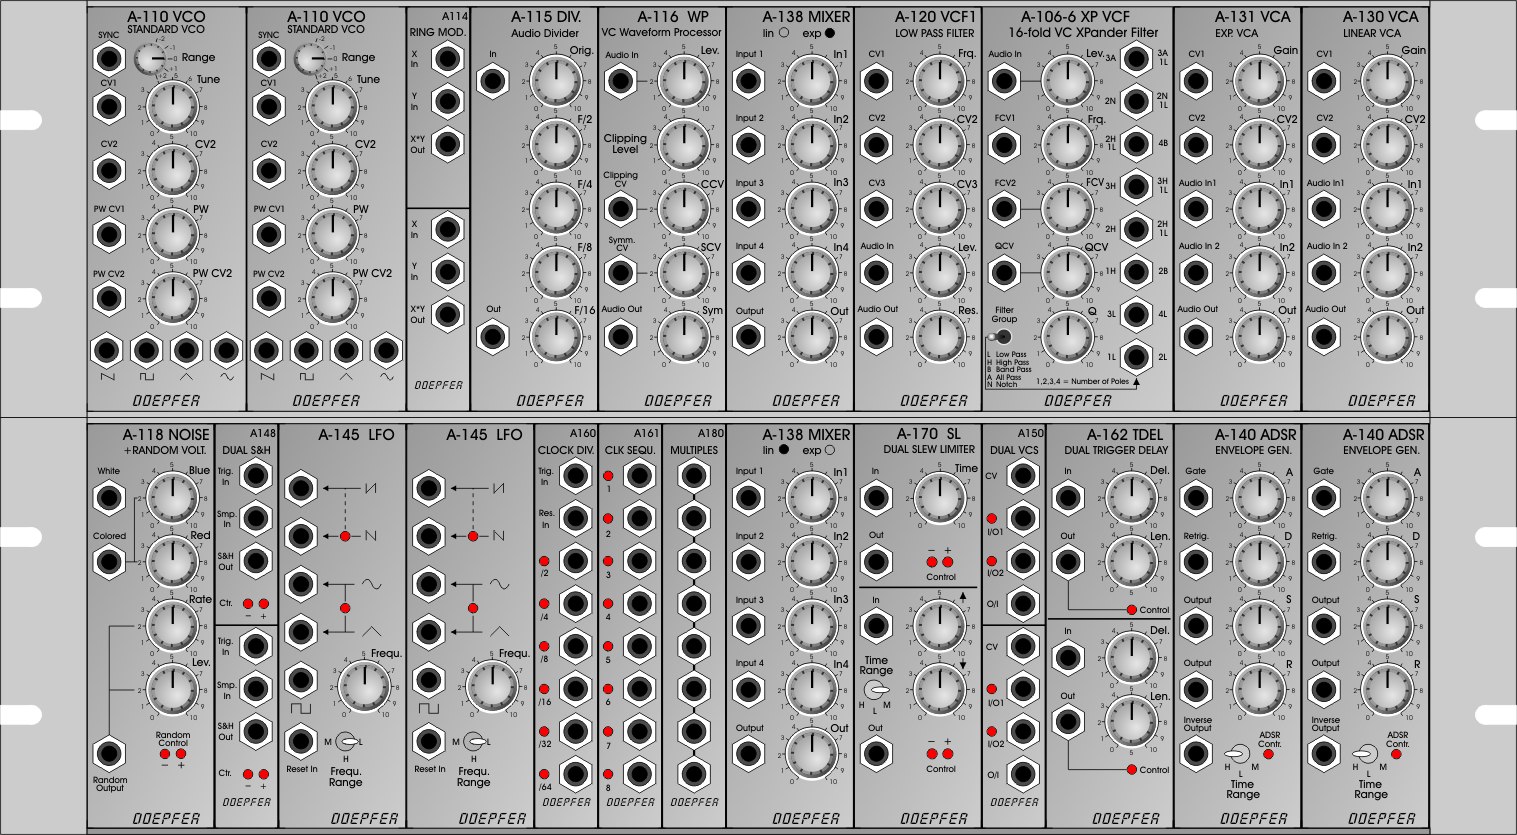The image size is (1517, 835).
Task: Flip the Time Range switch on first A-140 ADSR
Action: (1238, 754)
